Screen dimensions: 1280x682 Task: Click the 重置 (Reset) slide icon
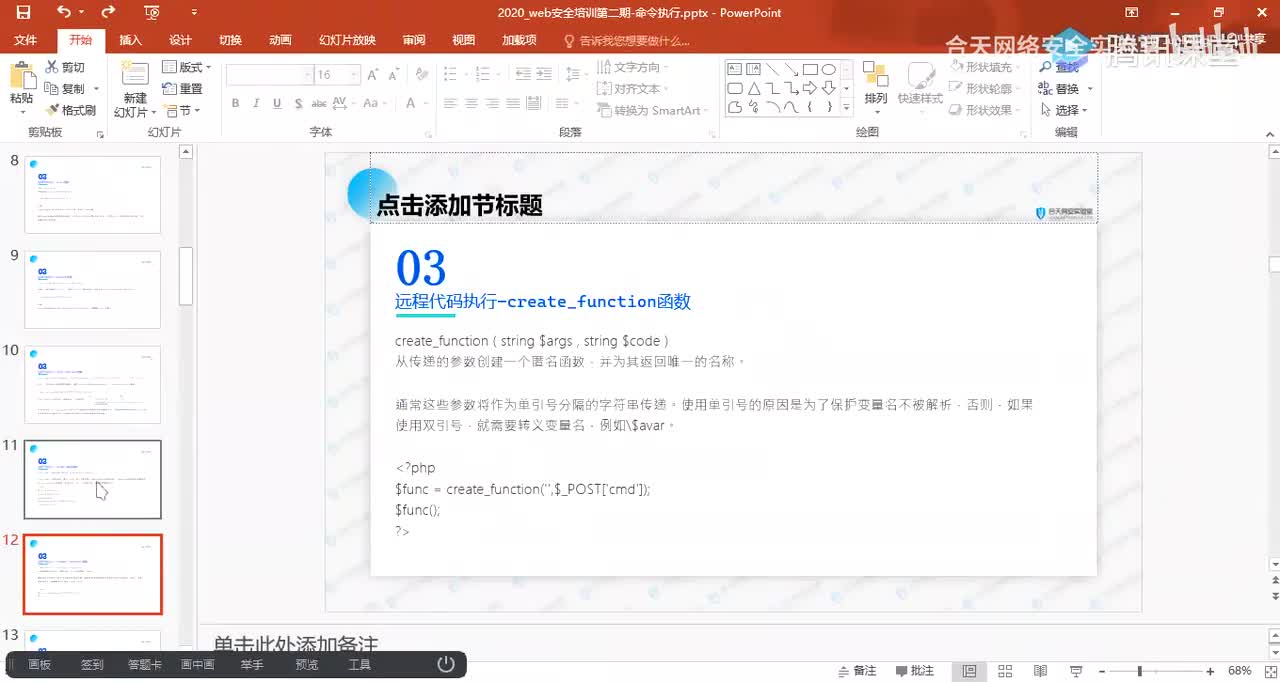(170, 89)
